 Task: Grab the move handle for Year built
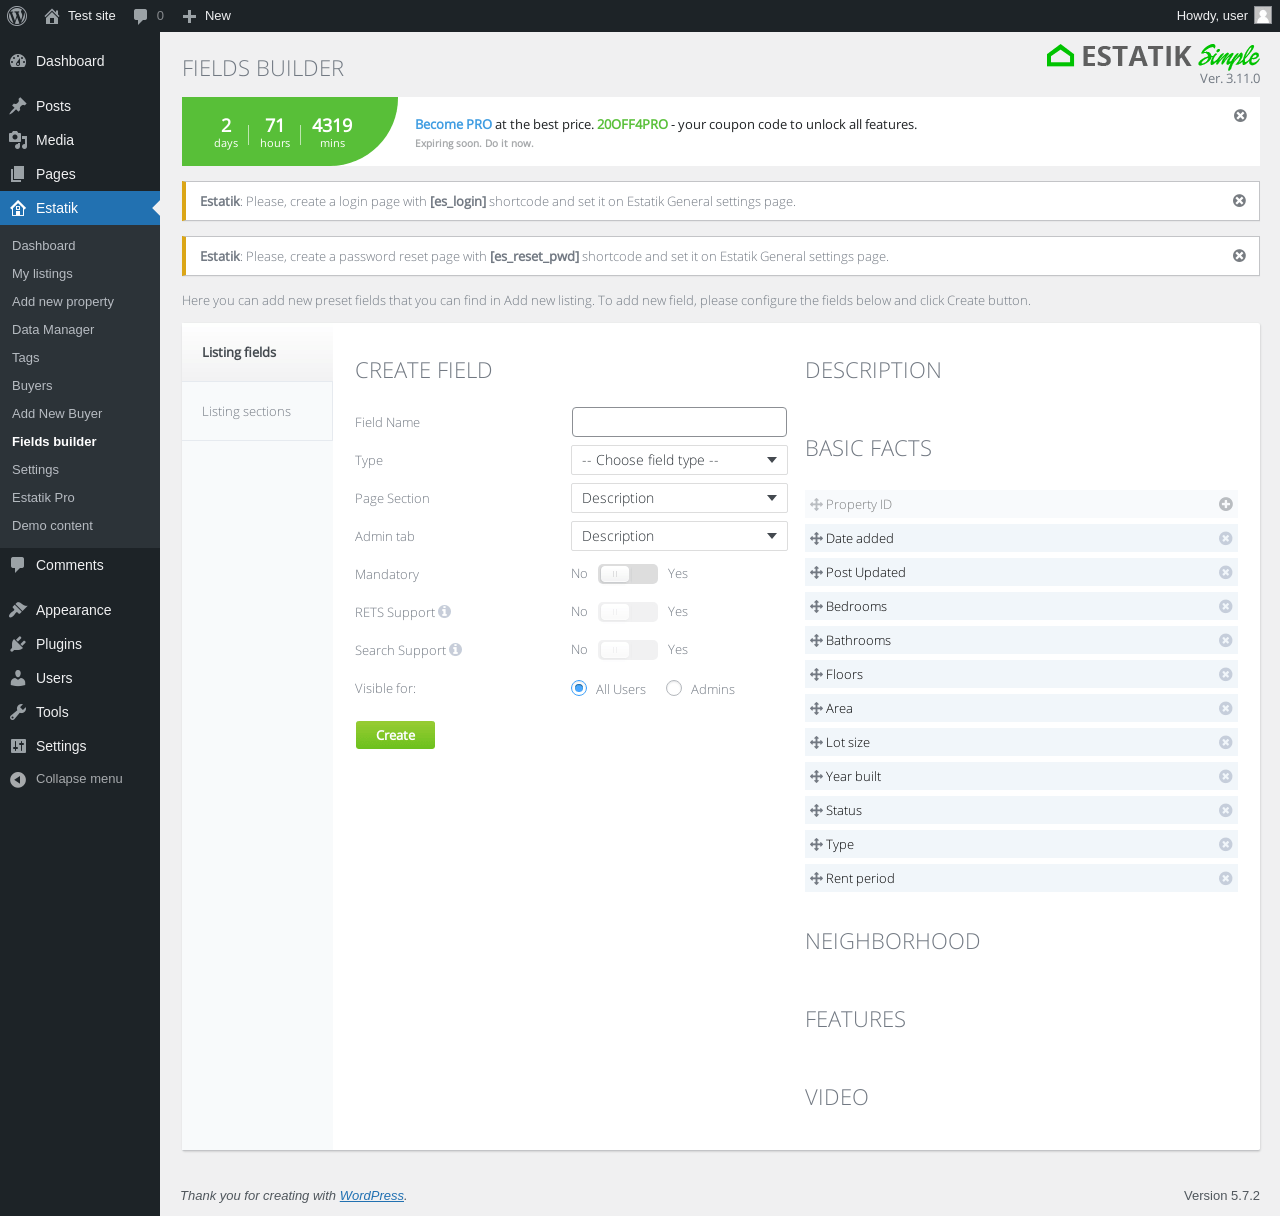pyautogui.click(x=816, y=777)
